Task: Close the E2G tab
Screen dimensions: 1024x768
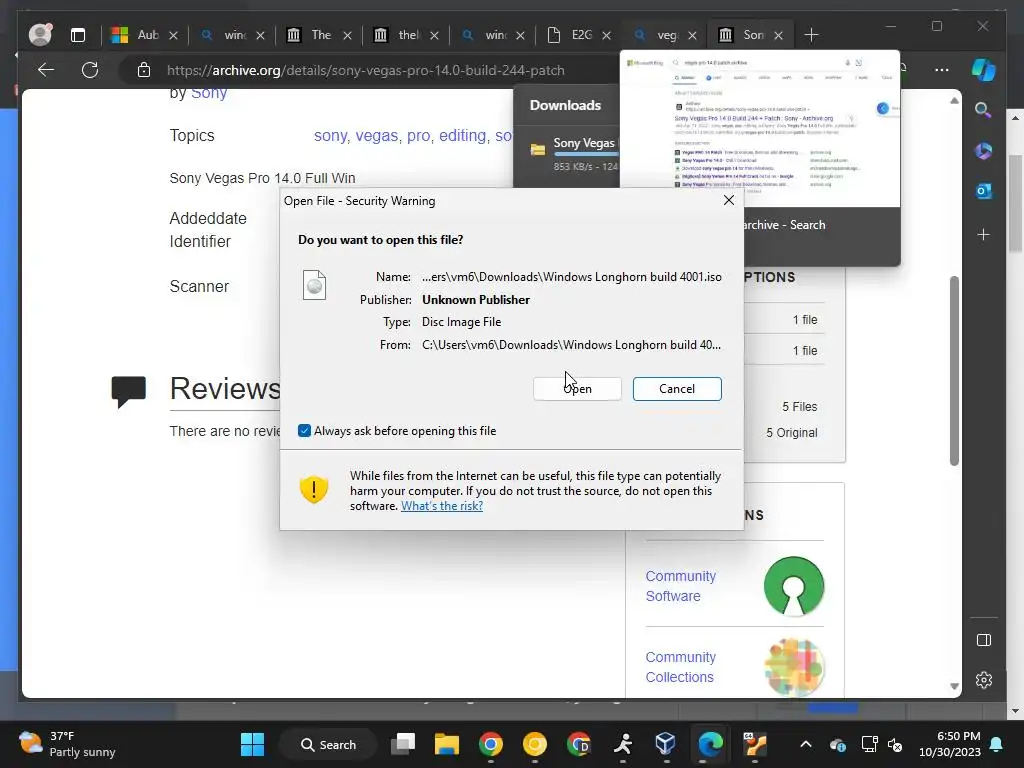Action: tap(606, 35)
